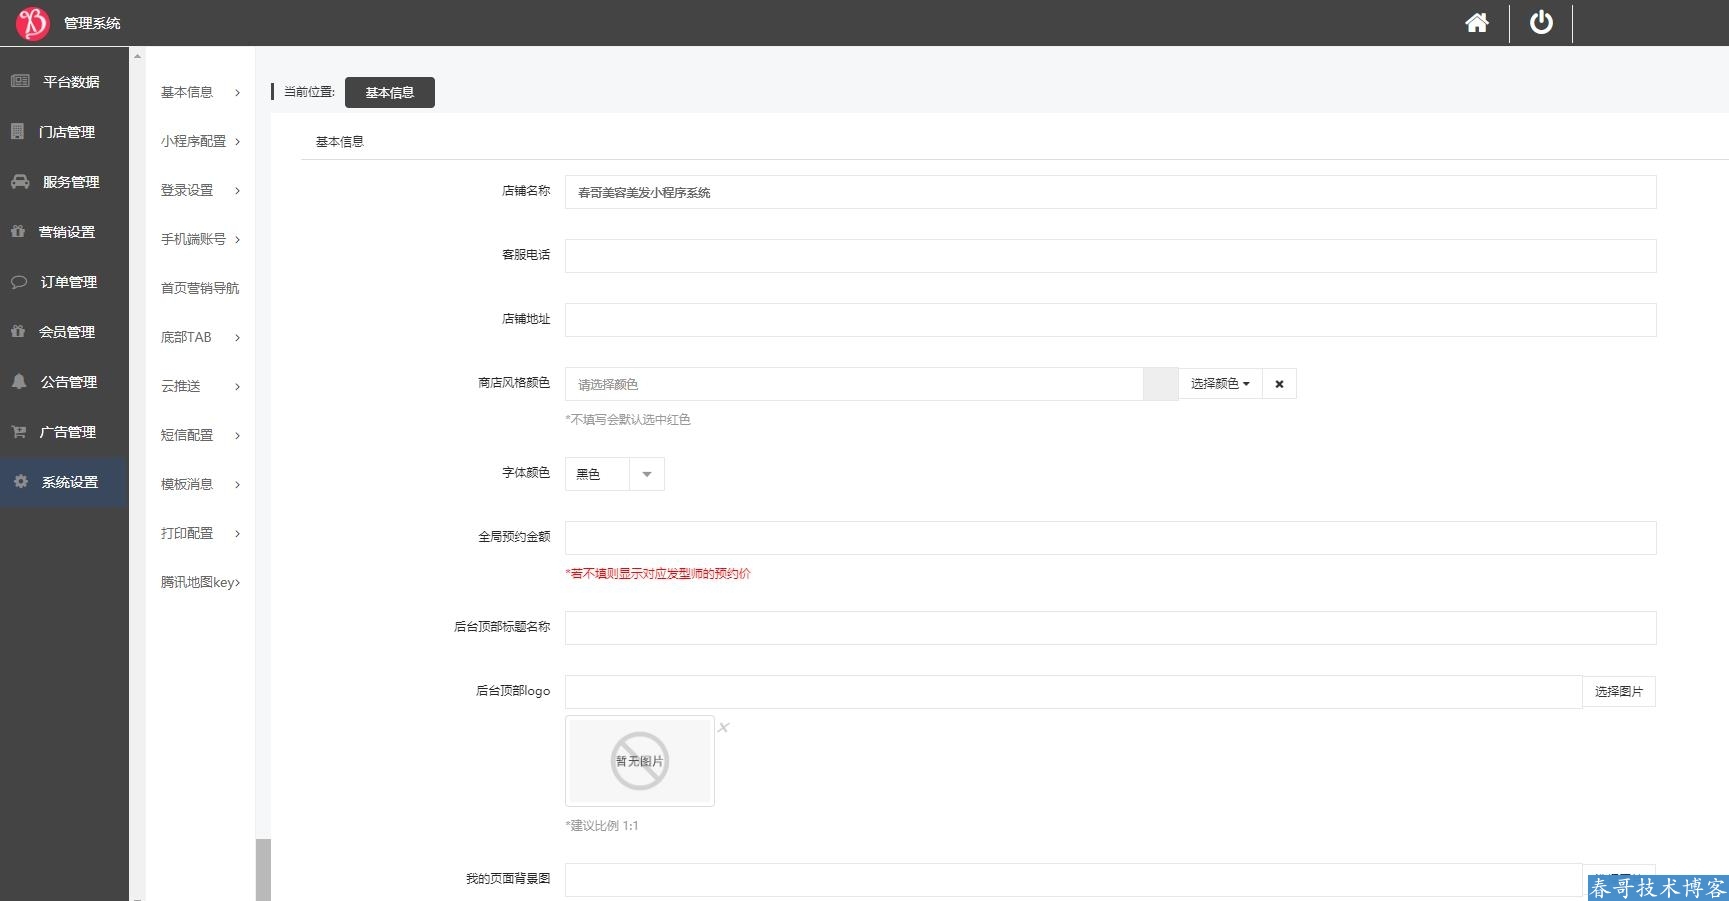Click the power logout icon
The width and height of the screenshot is (1729, 901).
(1541, 23)
